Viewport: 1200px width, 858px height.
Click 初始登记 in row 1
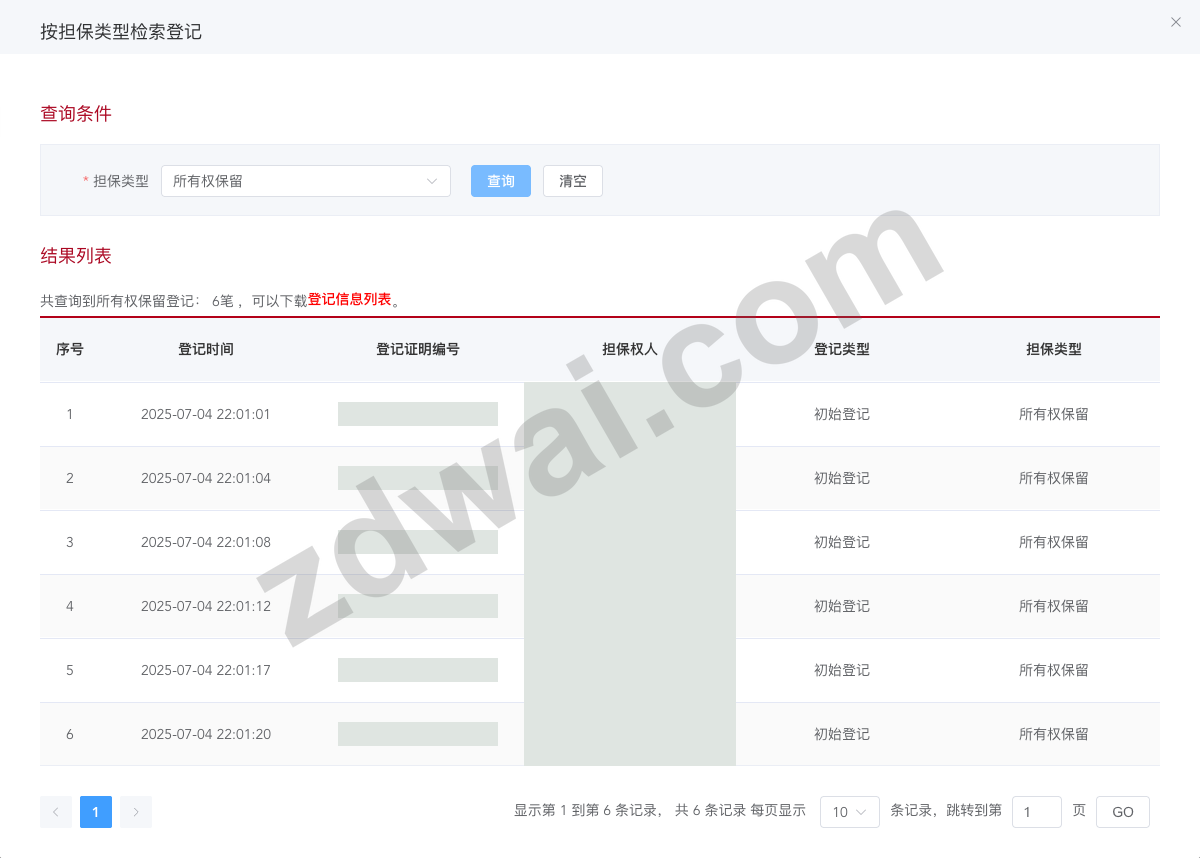842,414
